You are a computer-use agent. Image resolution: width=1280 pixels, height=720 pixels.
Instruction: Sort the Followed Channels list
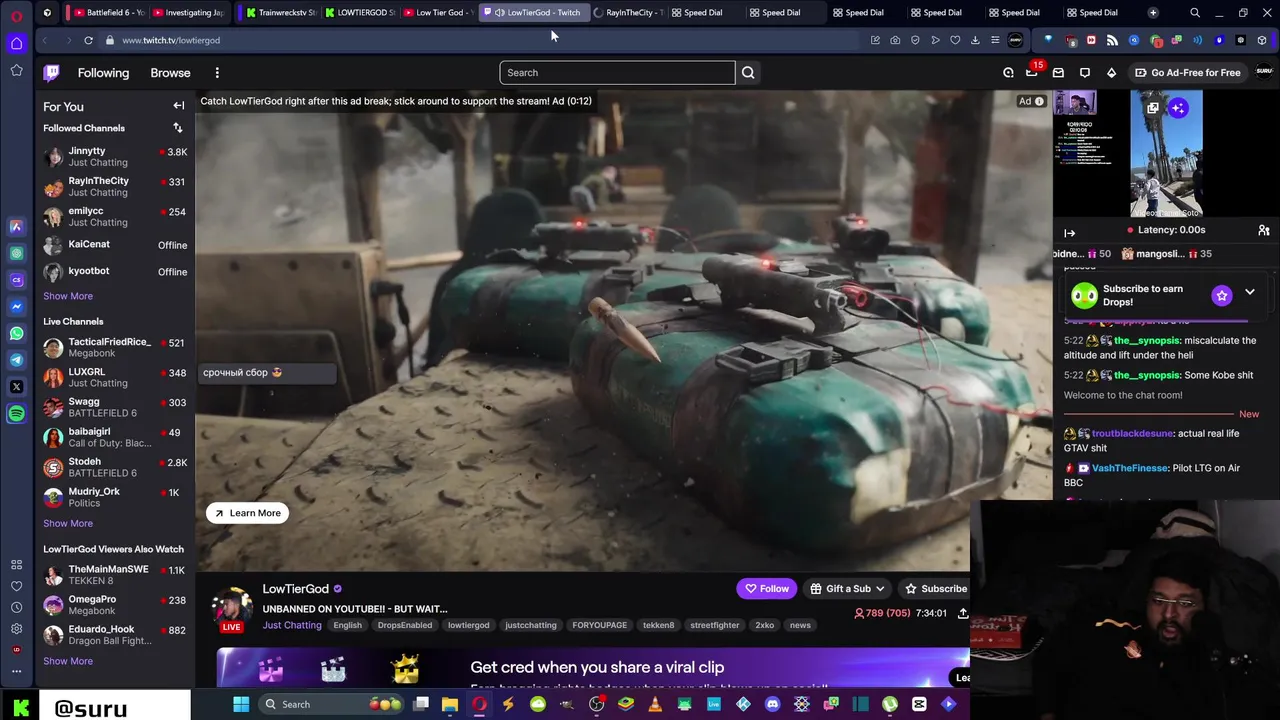pyautogui.click(x=178, y=128)
